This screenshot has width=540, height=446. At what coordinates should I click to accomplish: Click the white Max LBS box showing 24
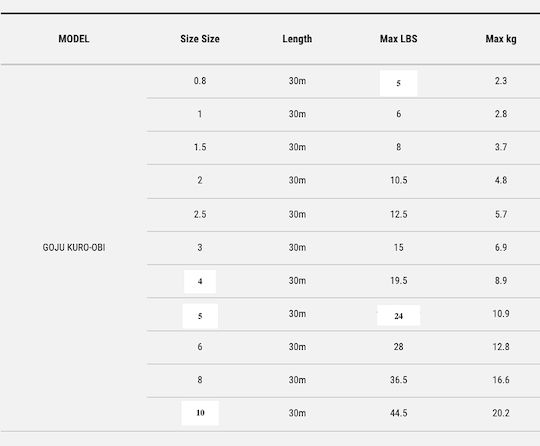pos(398,315)
